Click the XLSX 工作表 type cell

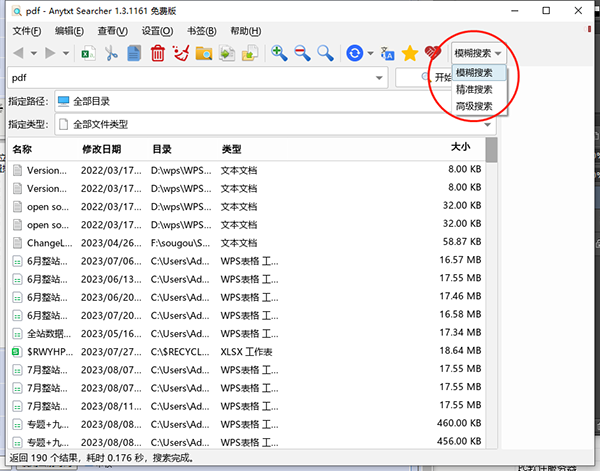pos(246,352)
